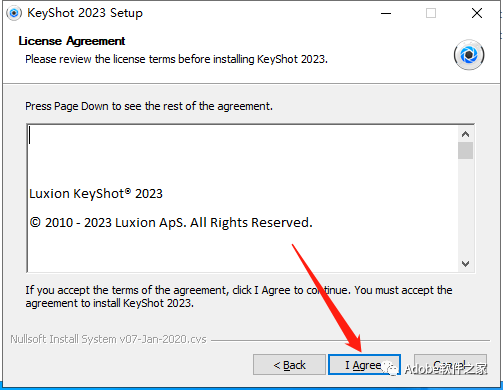
Task: Click the Nullsoft Install System label
Action: 108,339
